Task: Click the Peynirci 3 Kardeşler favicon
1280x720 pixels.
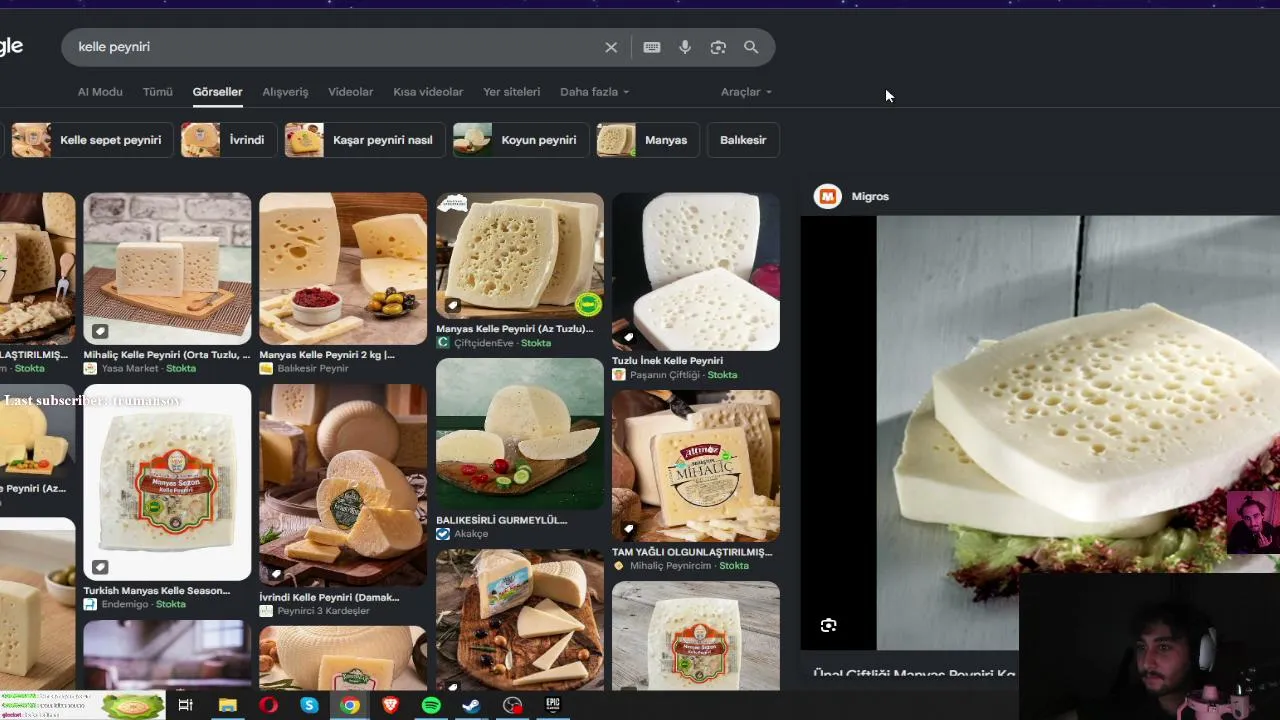Action: point(266,611)
